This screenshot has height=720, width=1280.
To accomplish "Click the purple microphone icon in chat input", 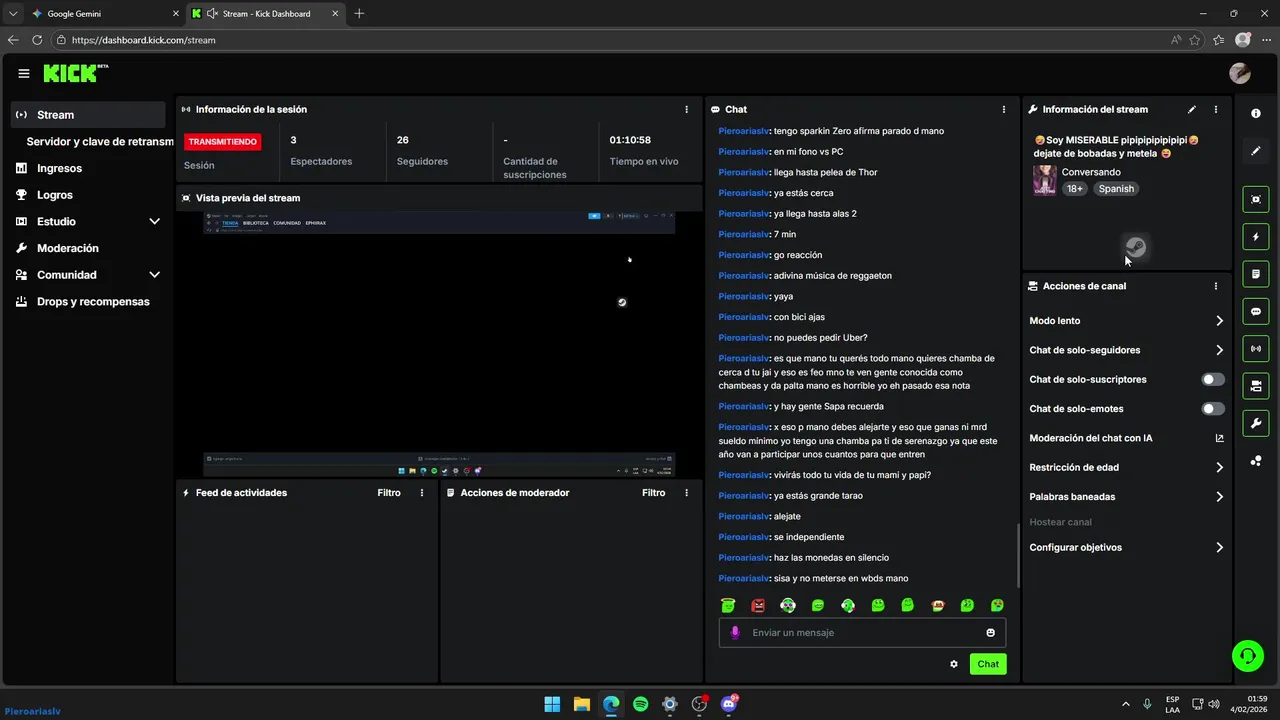I will [735, 633].
